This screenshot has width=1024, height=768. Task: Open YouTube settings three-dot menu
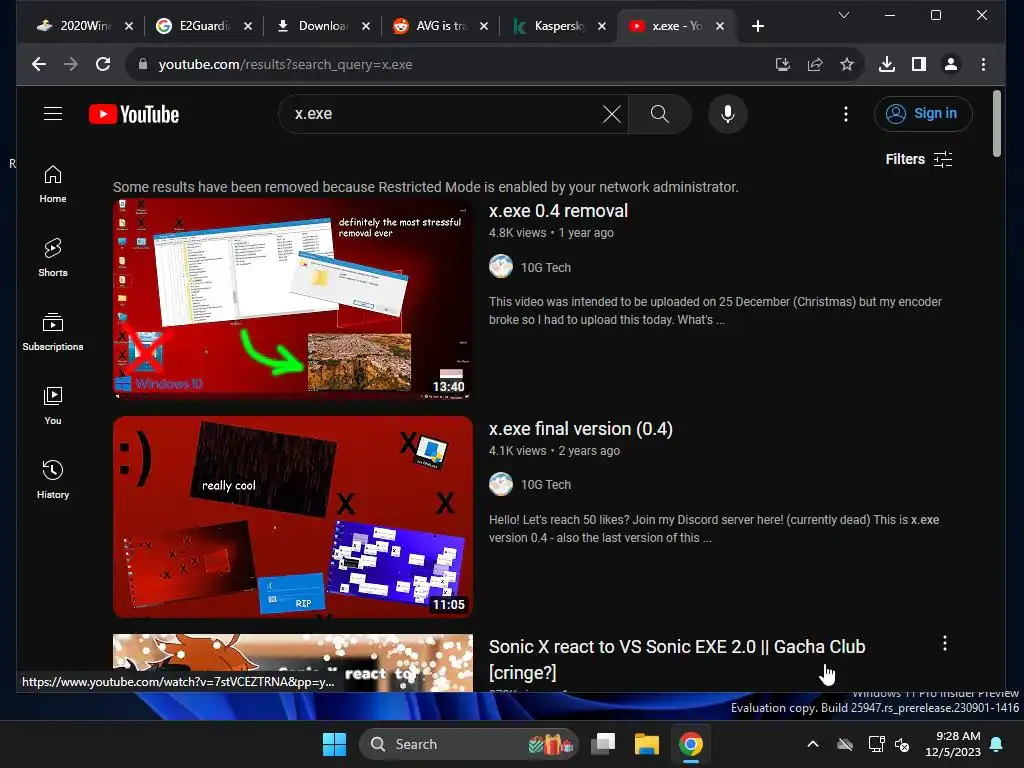coord(846,114)
